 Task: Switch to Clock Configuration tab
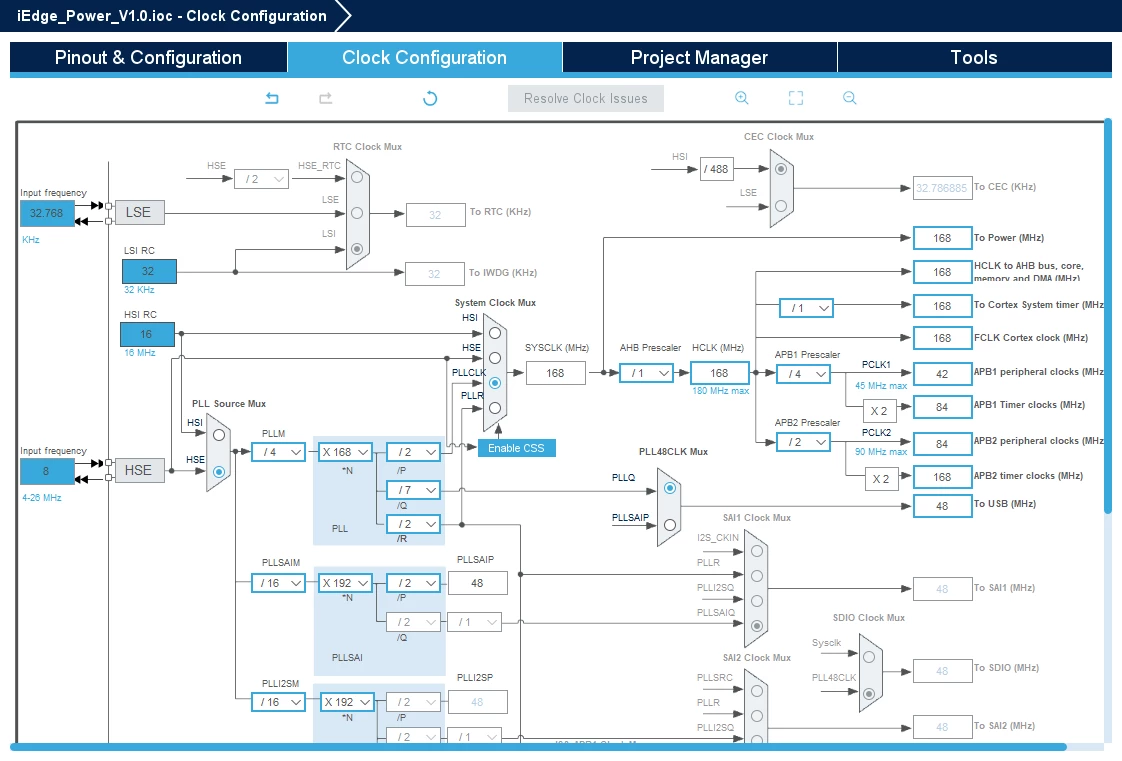tap(424, 57)
